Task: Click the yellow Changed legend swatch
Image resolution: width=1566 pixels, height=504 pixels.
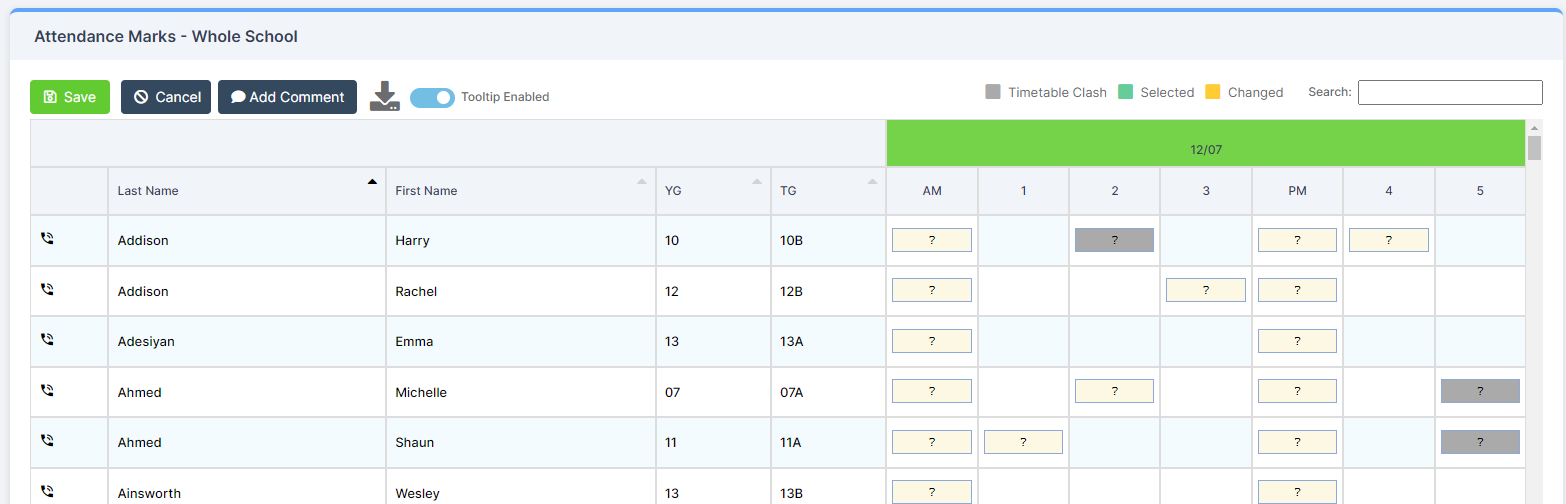Action: pos(1213,92)
